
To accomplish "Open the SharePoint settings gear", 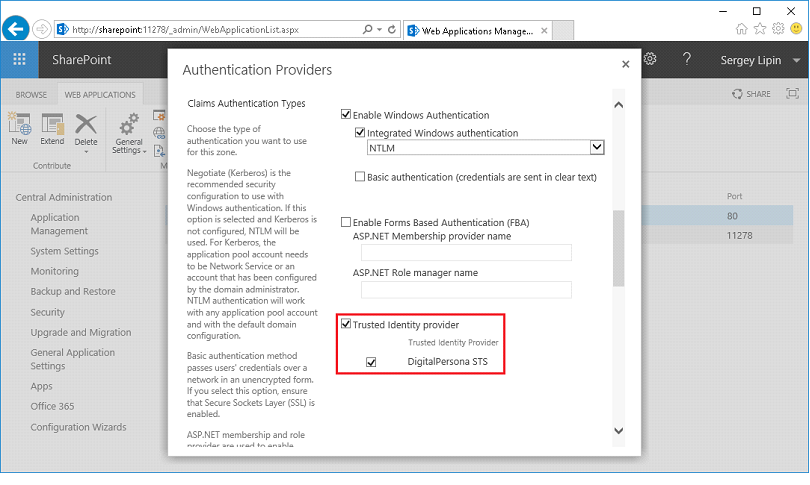I will click(x=649, y=60).
